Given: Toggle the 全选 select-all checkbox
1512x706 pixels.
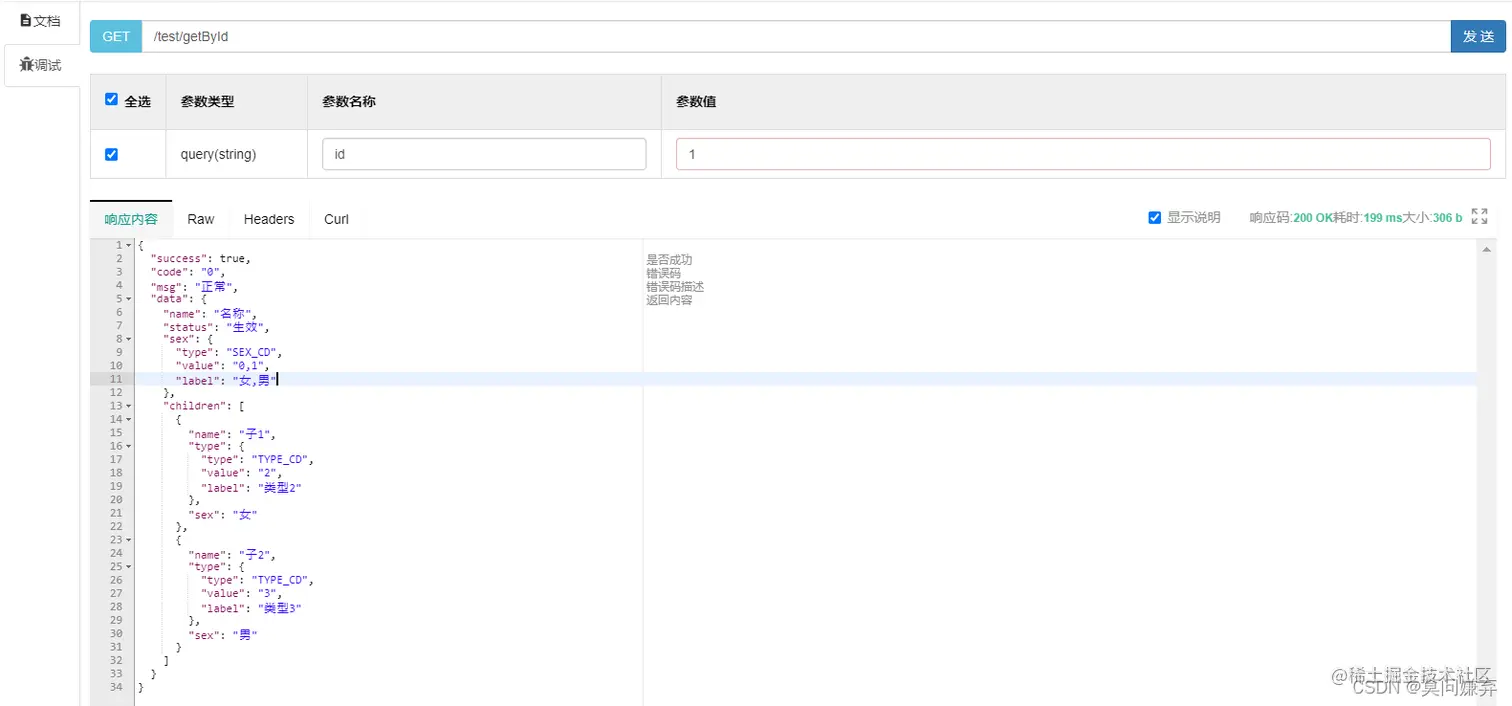Looking at the screenshot, I should (x=112, y=100).
